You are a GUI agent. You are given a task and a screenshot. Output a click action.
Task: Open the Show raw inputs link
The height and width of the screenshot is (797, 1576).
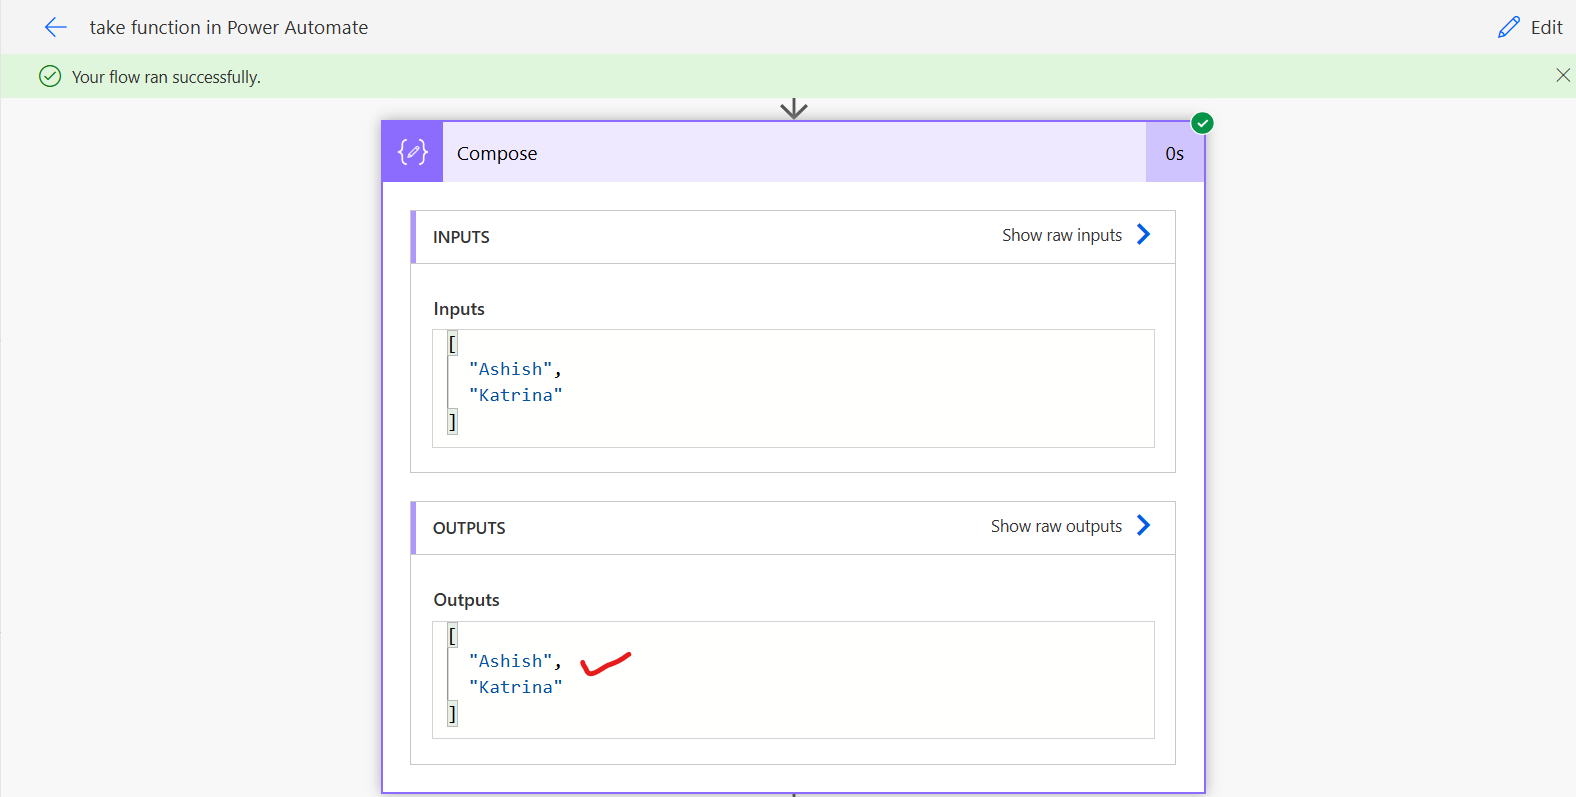(x=1061, y=235)
